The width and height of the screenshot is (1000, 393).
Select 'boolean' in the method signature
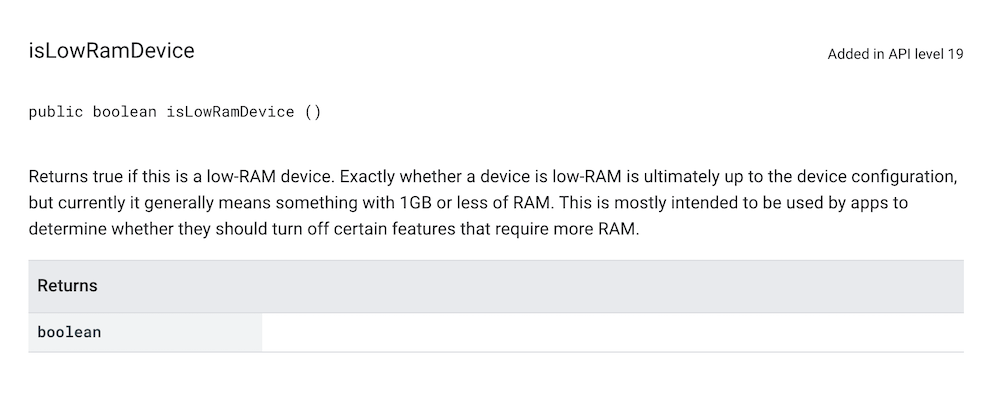pos(125,112)
